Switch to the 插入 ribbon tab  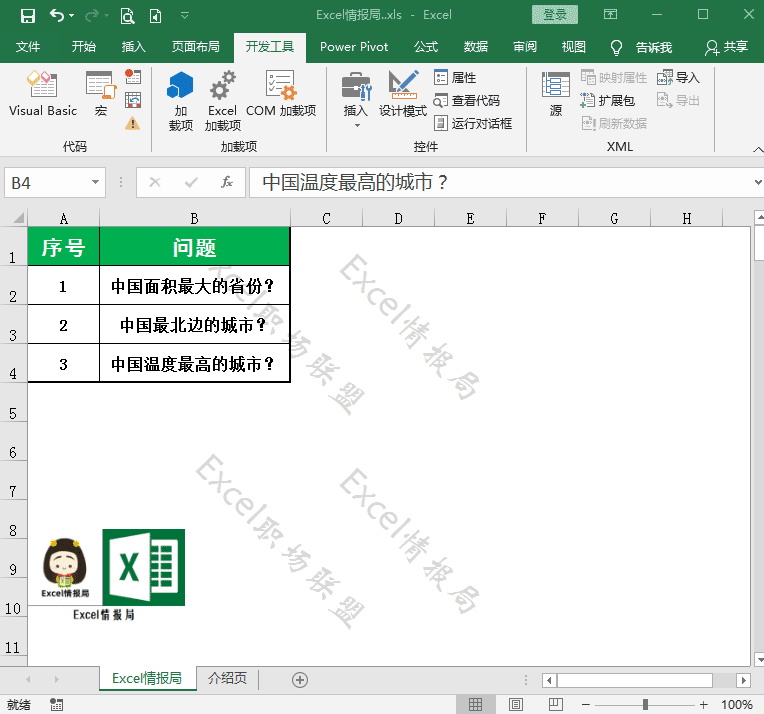pyautogui.click(x=134, y=47)
